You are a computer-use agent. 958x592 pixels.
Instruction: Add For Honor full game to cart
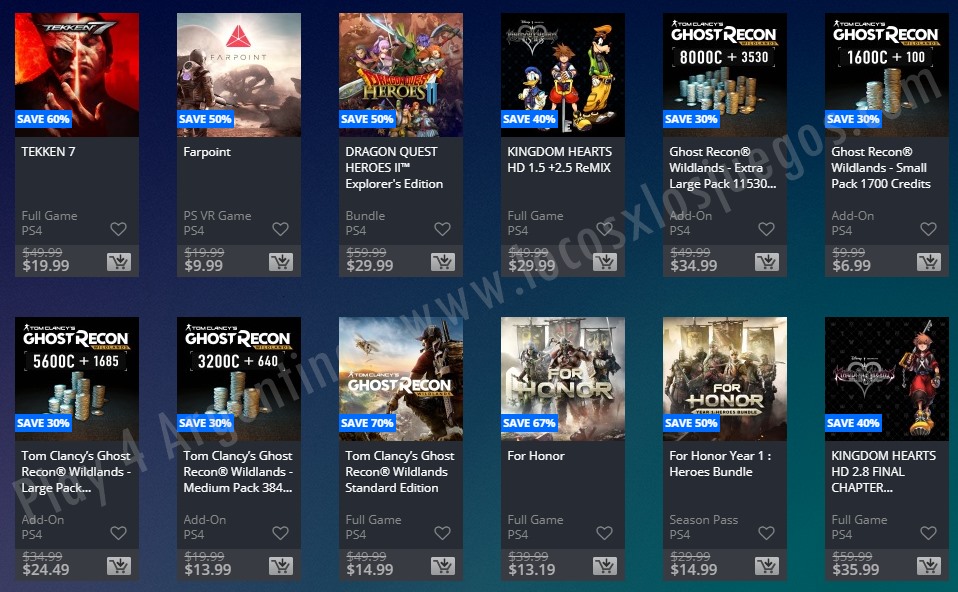(605, 566)
